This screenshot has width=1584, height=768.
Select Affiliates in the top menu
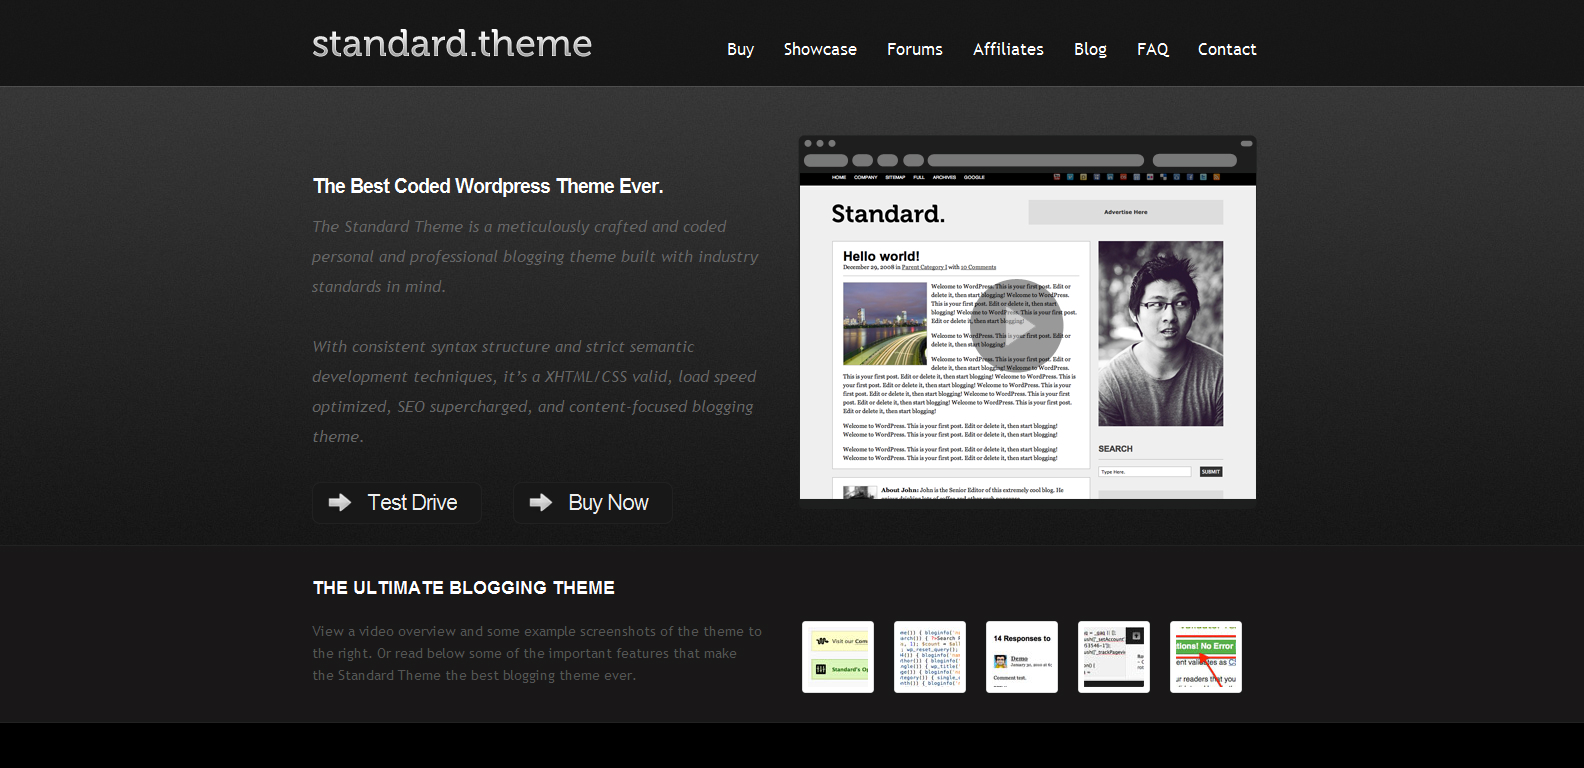click(x=1008, y=49)
